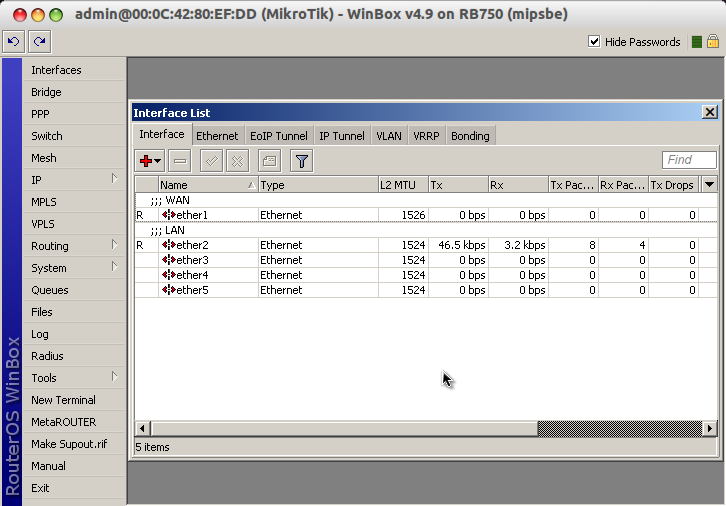The image size is (726, 506).
Task: Switch to the VLAN tab
Action: 388,136
